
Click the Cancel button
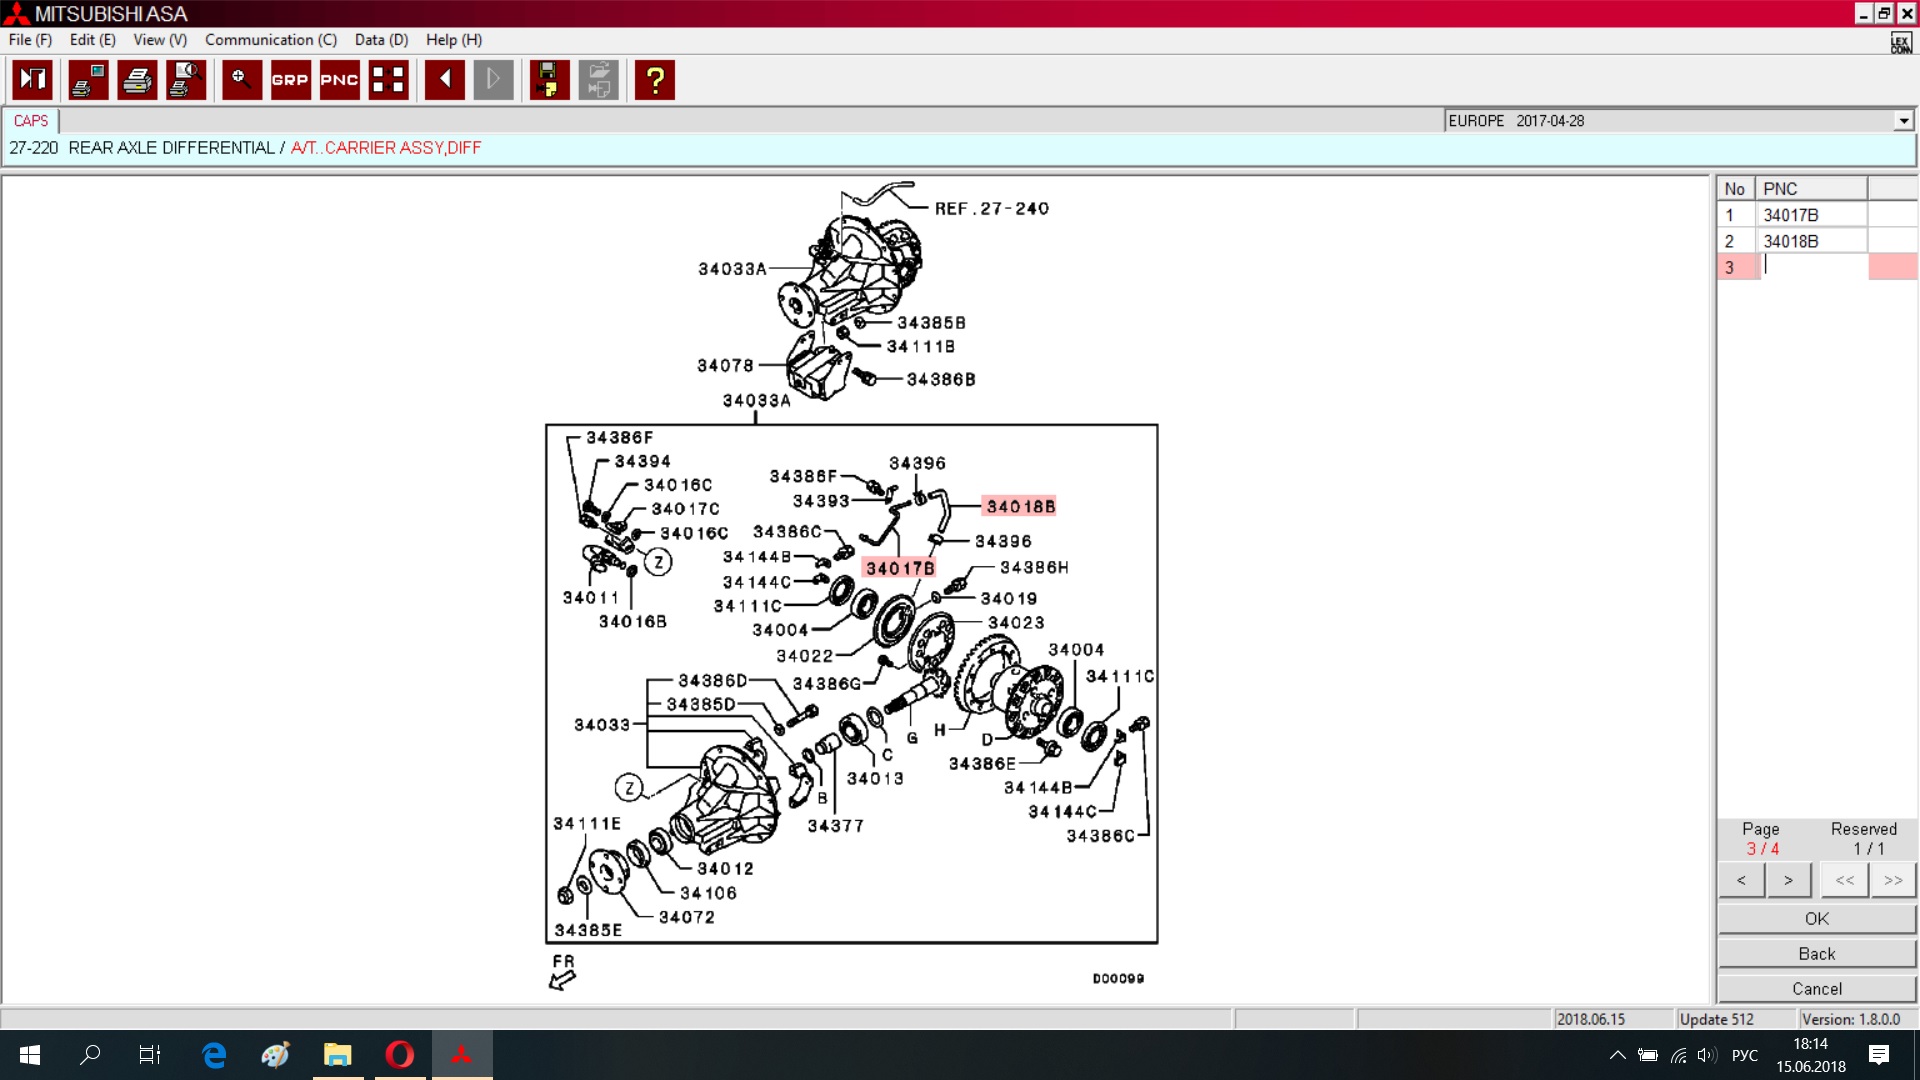tap(1816, 989)
